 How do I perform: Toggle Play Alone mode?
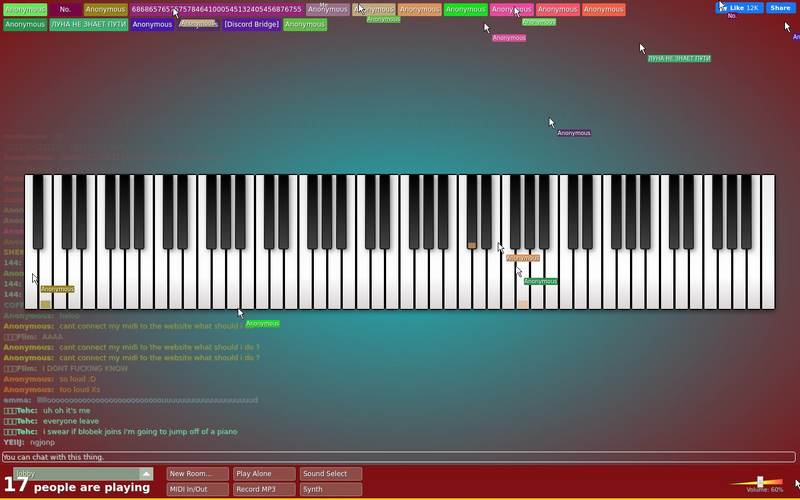(264, 474)
